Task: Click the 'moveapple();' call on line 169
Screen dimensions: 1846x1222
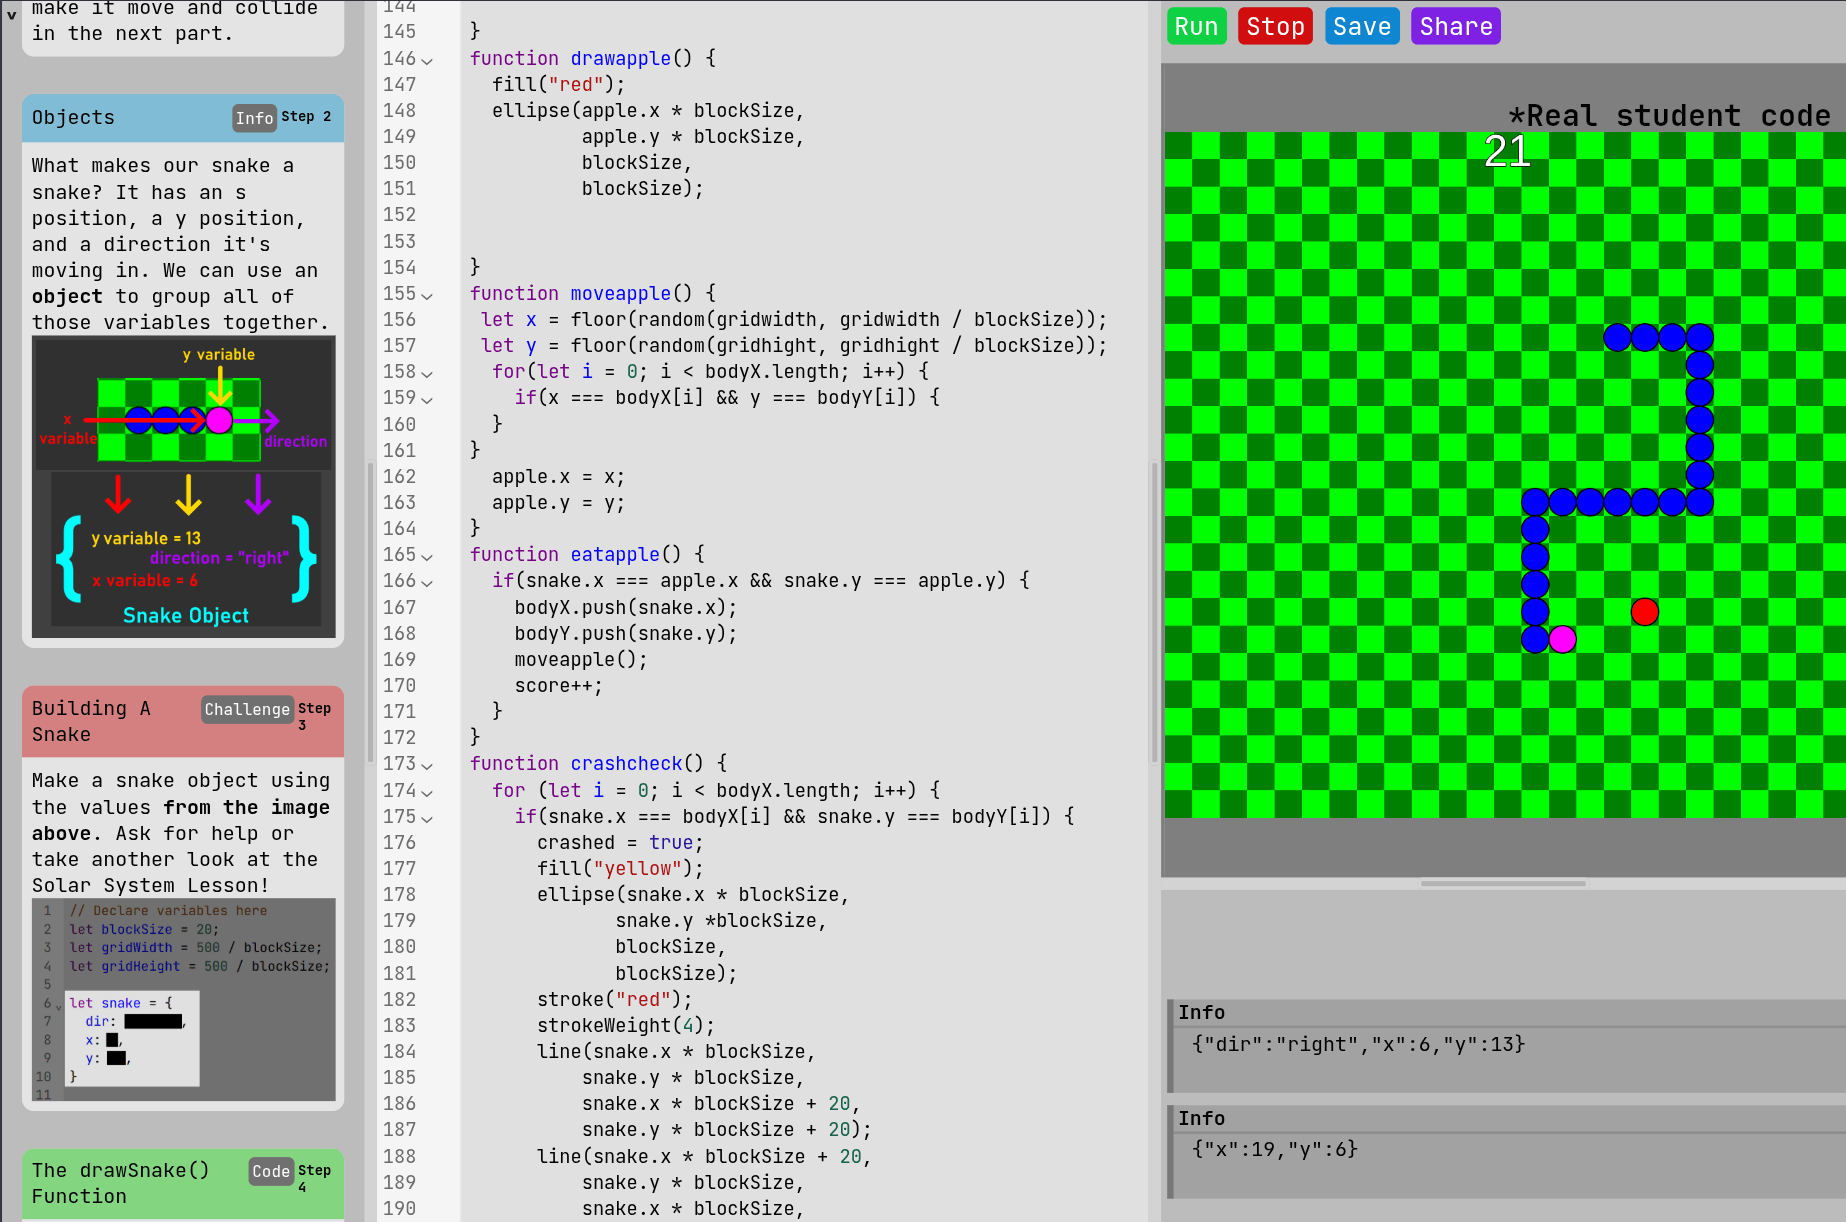Action: [x=581, y=660]
